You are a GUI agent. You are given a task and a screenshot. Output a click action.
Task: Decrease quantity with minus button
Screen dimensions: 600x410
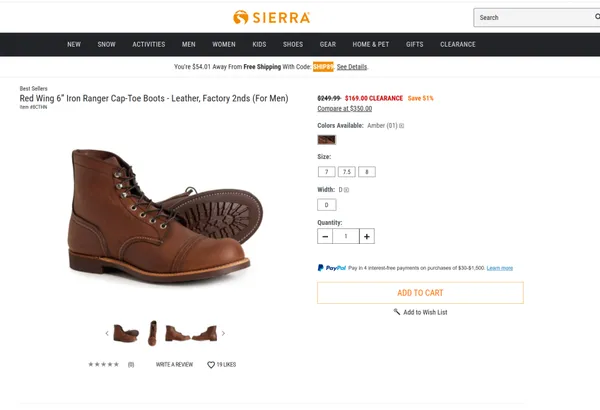click(x=325, y=237)
